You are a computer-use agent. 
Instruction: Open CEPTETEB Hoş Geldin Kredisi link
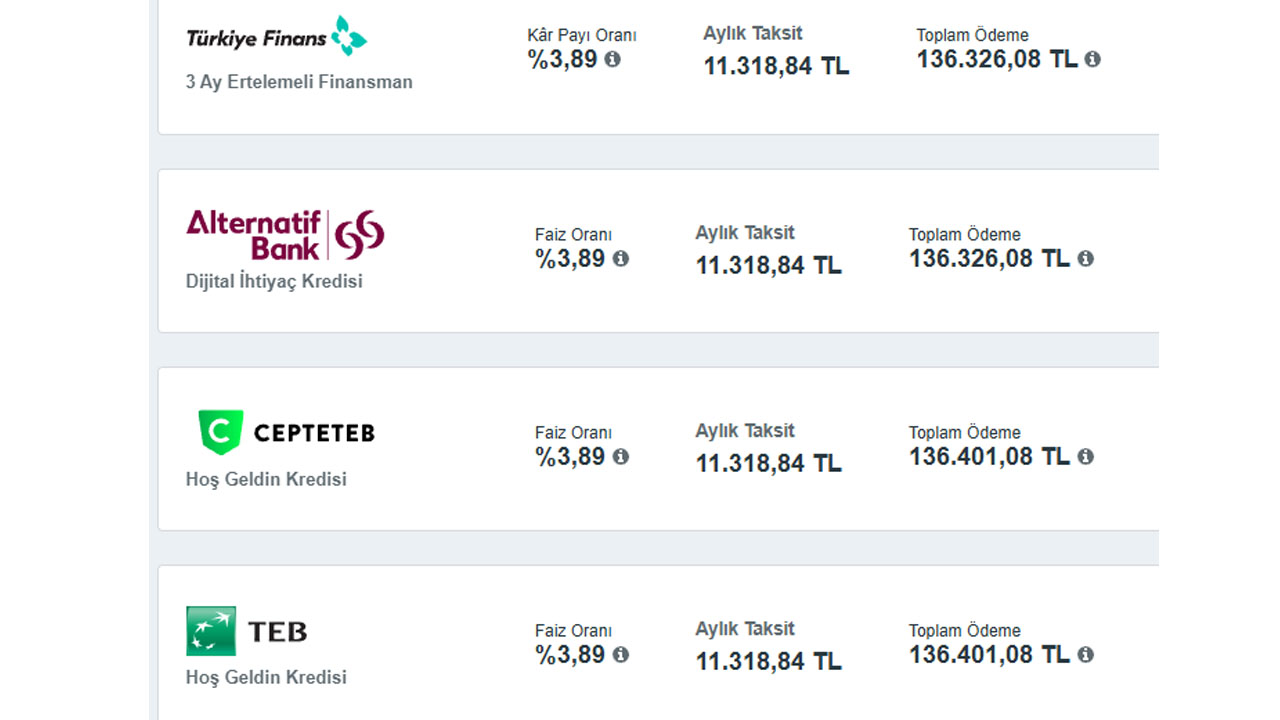click(266, 479)
